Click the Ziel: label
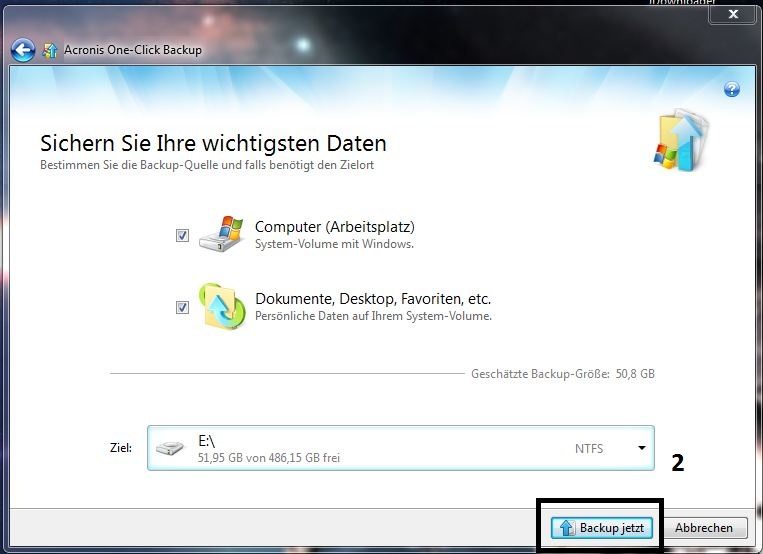763x554 pixels. (x=121, y=448)
